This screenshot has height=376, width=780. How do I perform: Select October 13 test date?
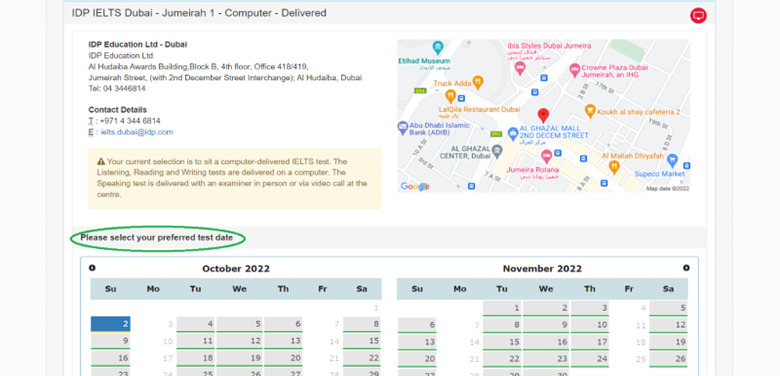point(283,341)
